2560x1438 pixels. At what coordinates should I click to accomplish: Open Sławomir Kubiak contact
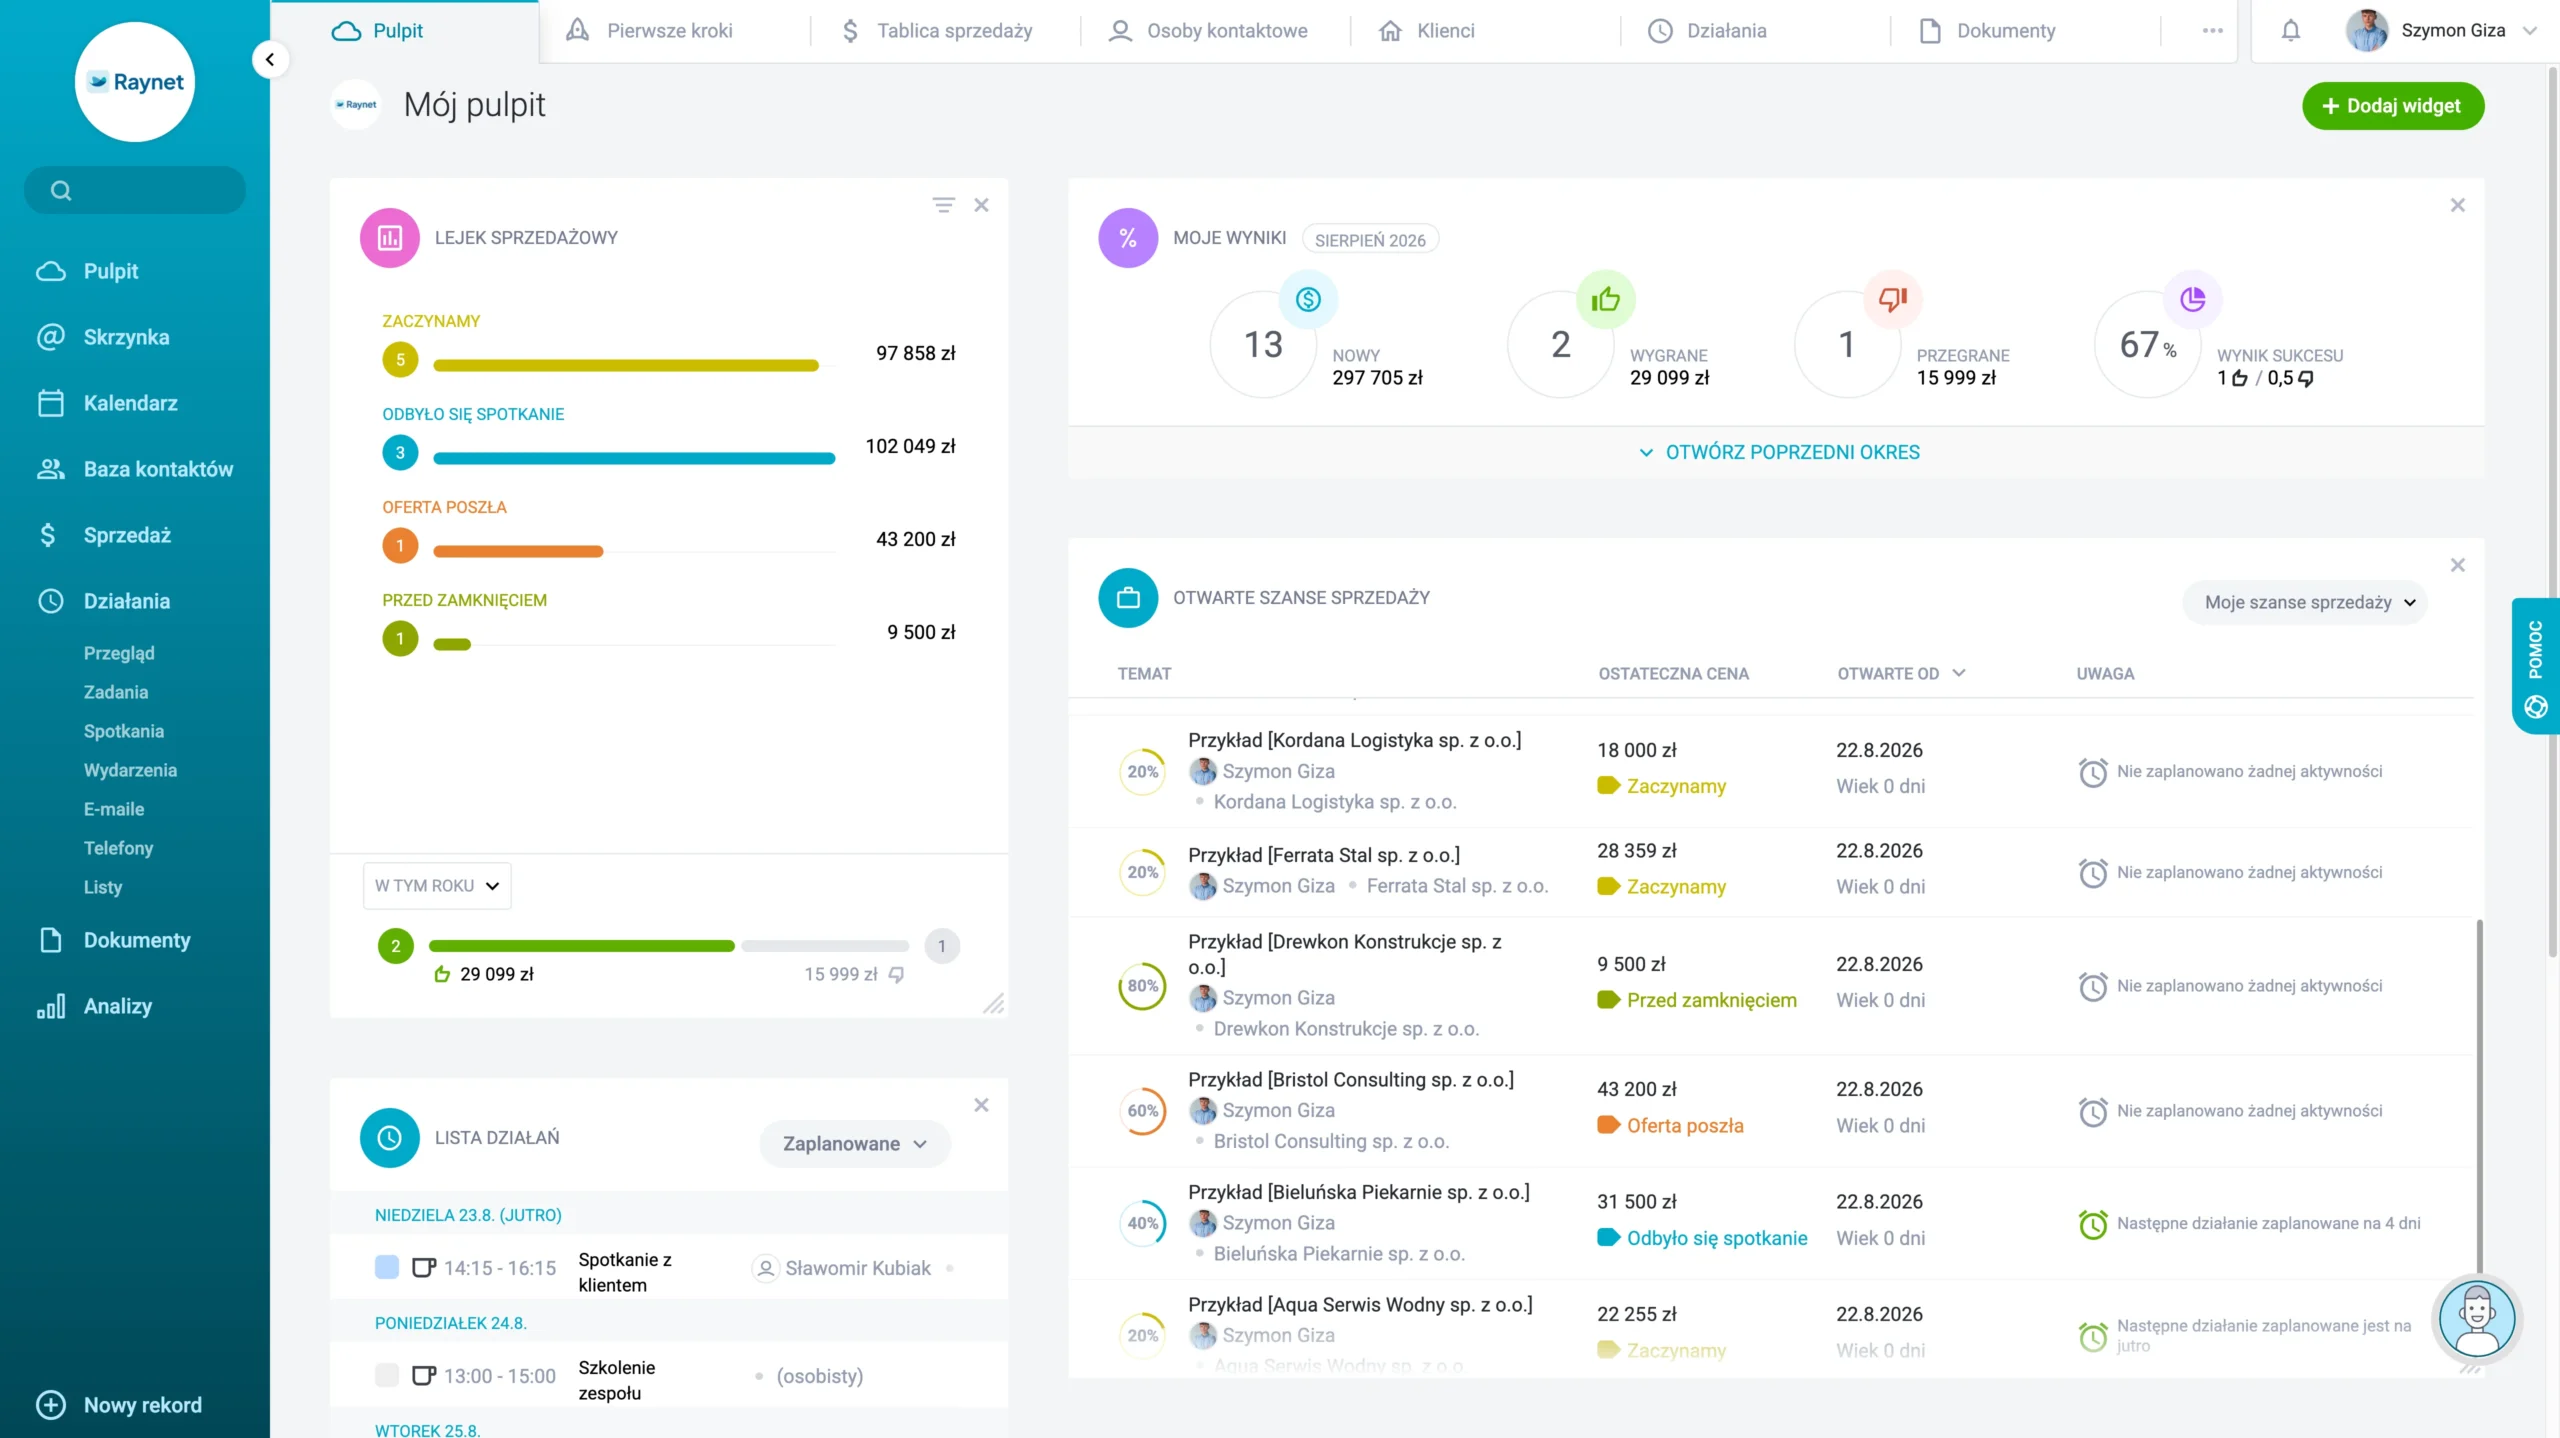pos(858,1268)
